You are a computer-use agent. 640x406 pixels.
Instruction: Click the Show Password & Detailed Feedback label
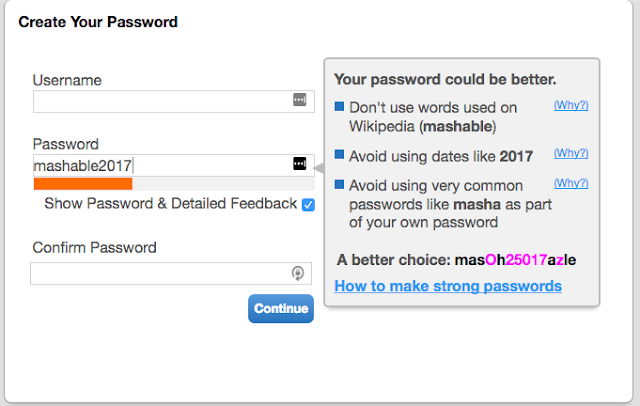(x=171, y=203)
